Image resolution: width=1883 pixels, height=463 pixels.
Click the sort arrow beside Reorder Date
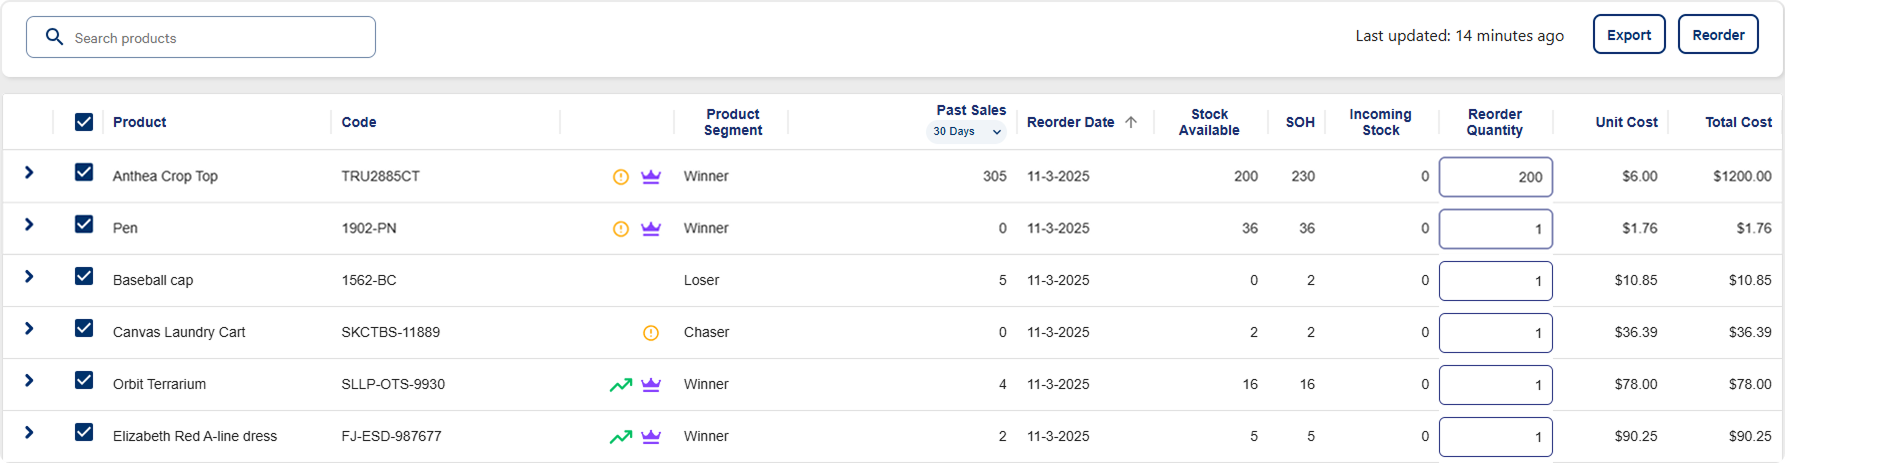[1131, 122]
